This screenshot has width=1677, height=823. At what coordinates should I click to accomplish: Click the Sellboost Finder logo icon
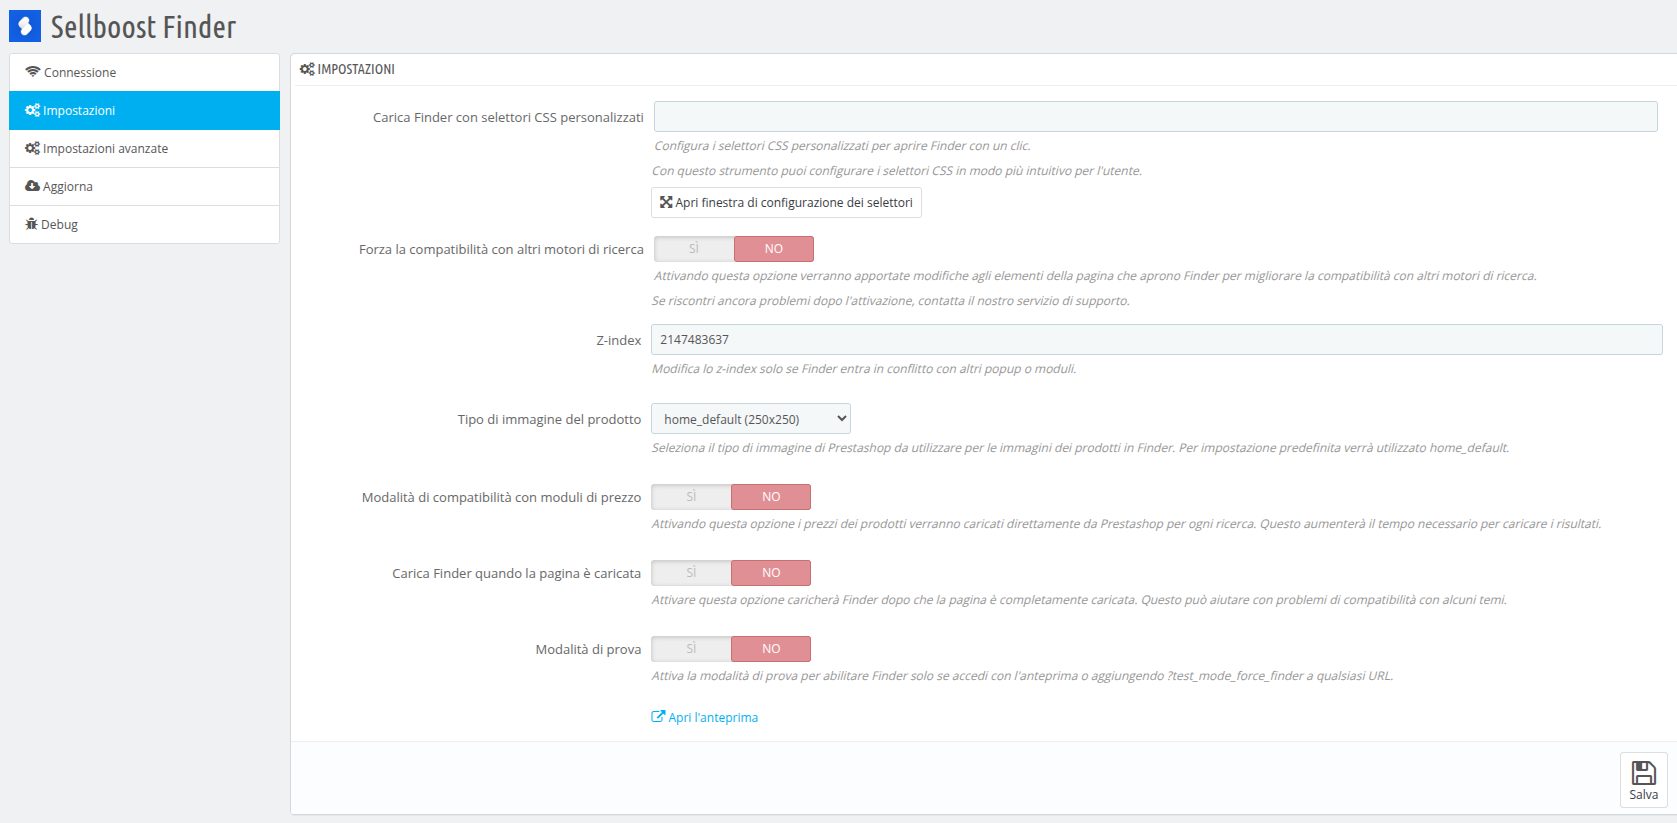[25, 26]
